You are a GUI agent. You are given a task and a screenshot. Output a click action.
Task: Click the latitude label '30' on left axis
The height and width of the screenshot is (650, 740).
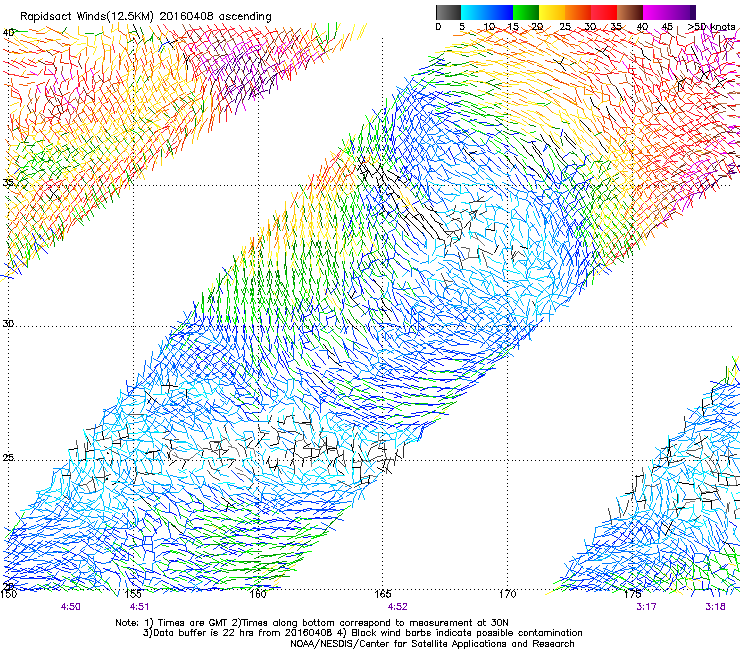pyautogui.click(x=8, y=324)
